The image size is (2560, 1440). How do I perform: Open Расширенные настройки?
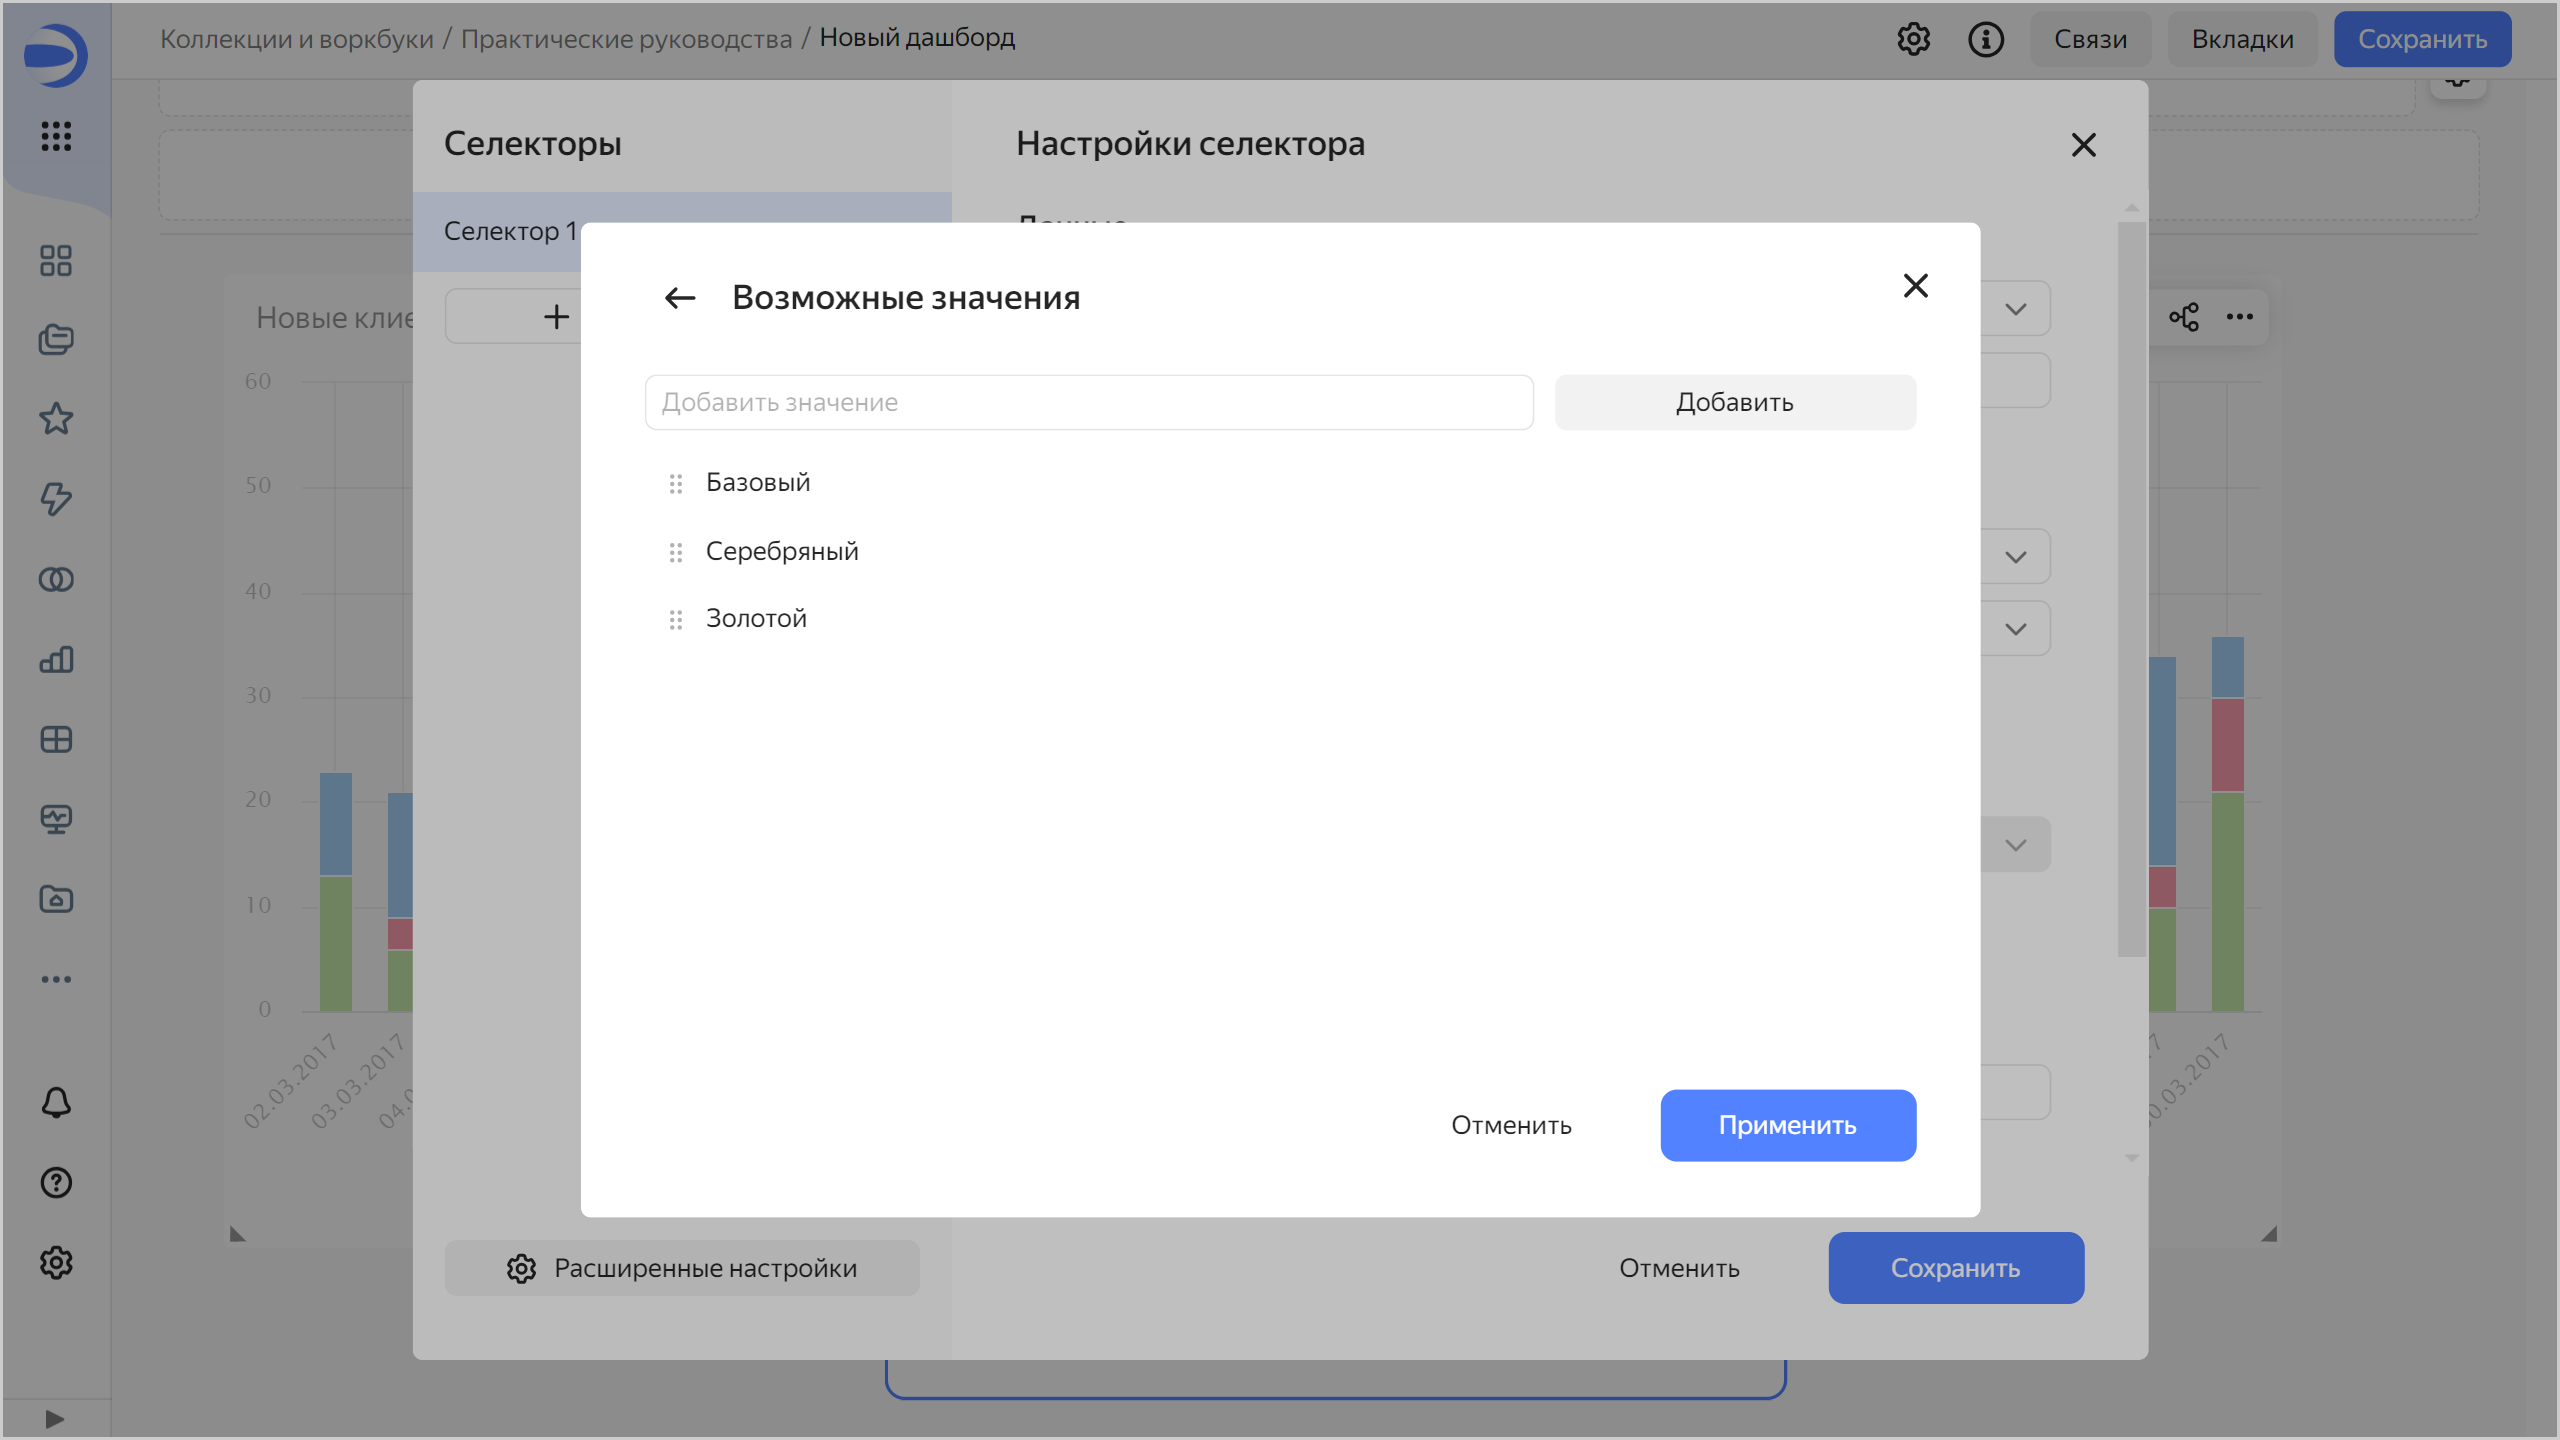click(682, 1268)
